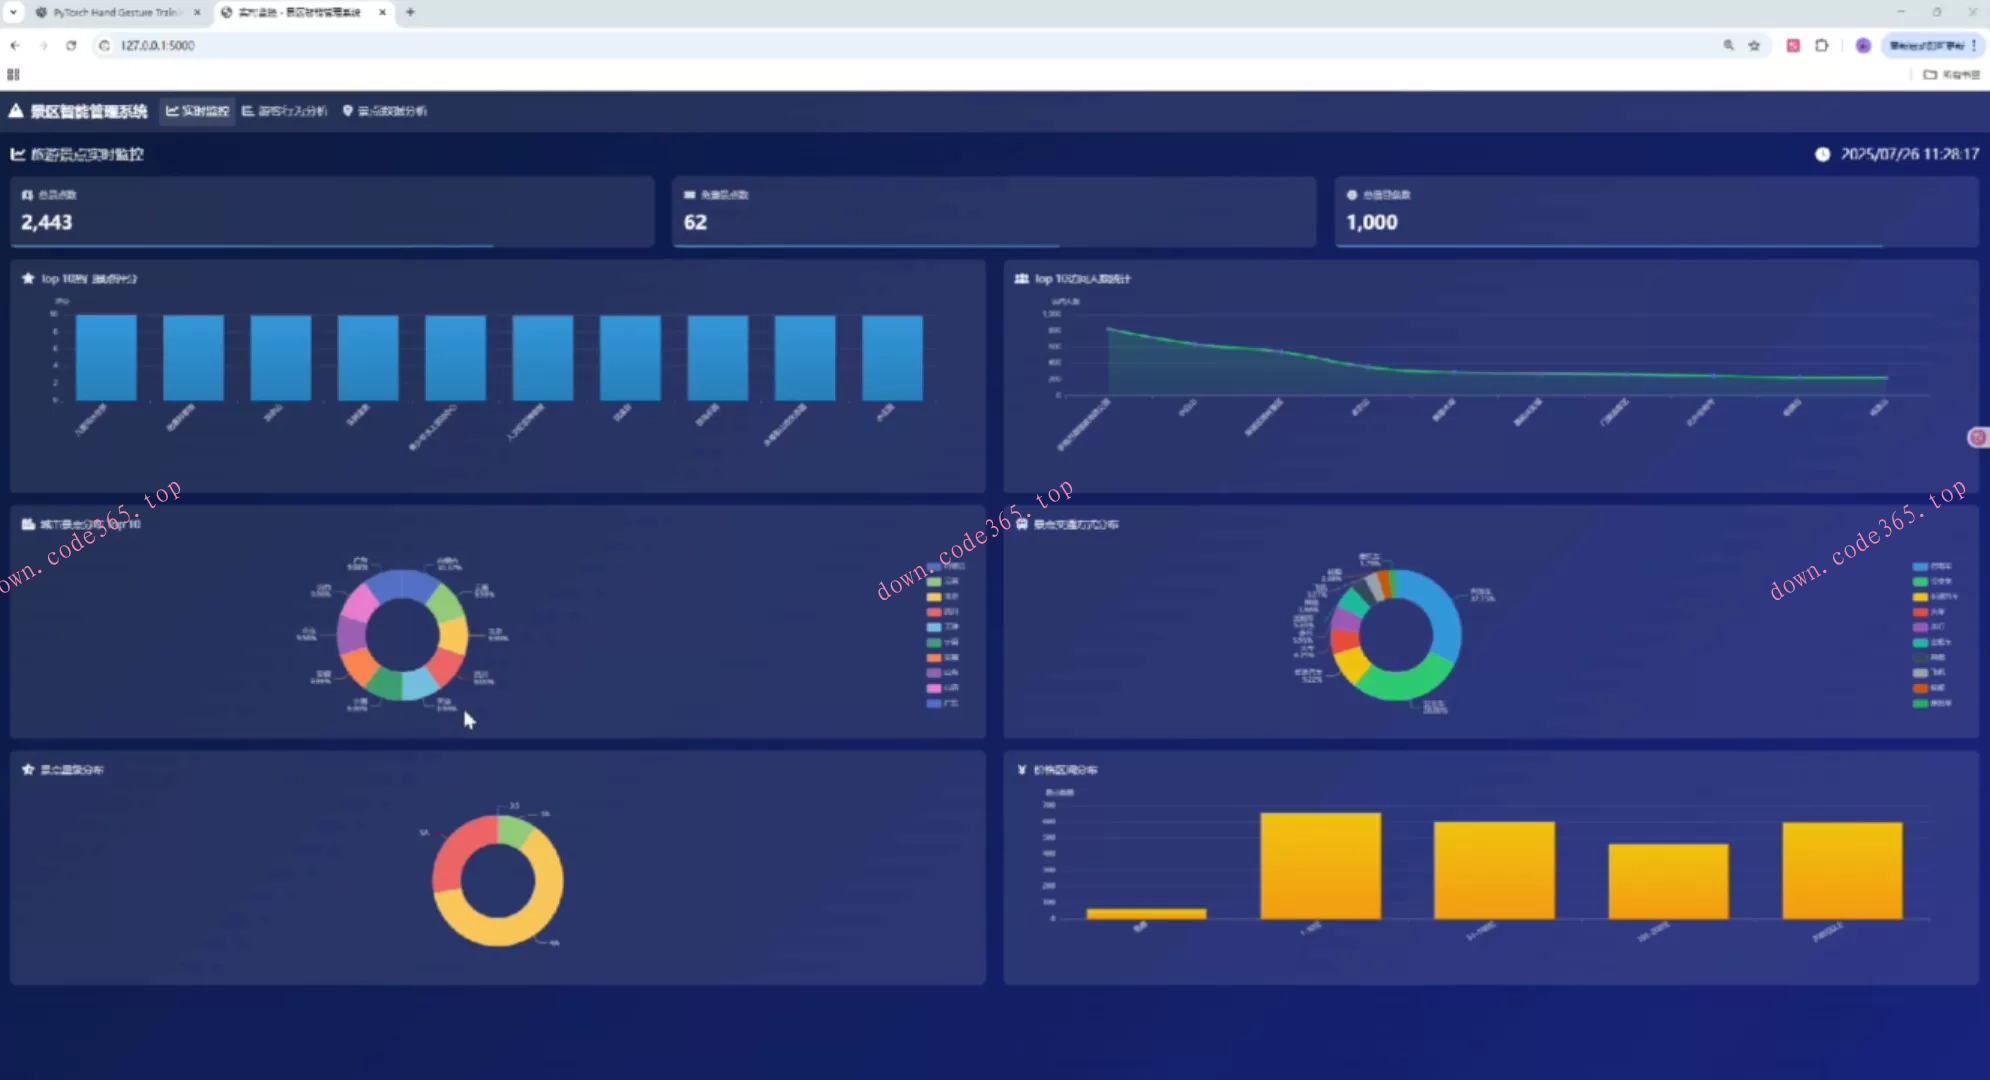The image size is (1990, 1080).
Task: Open the Chrome three-dot menu
Action: click(x=1974, y=45)
